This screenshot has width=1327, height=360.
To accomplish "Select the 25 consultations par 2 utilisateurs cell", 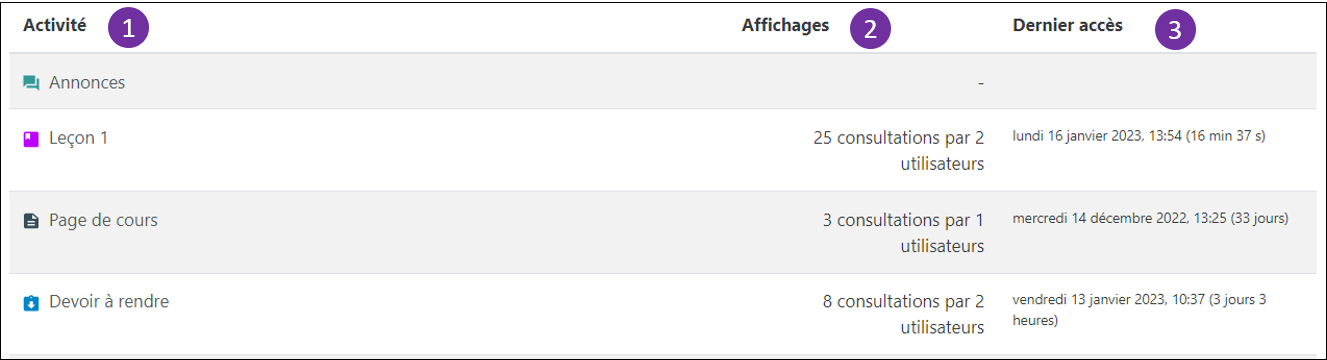I will (899, 151).
